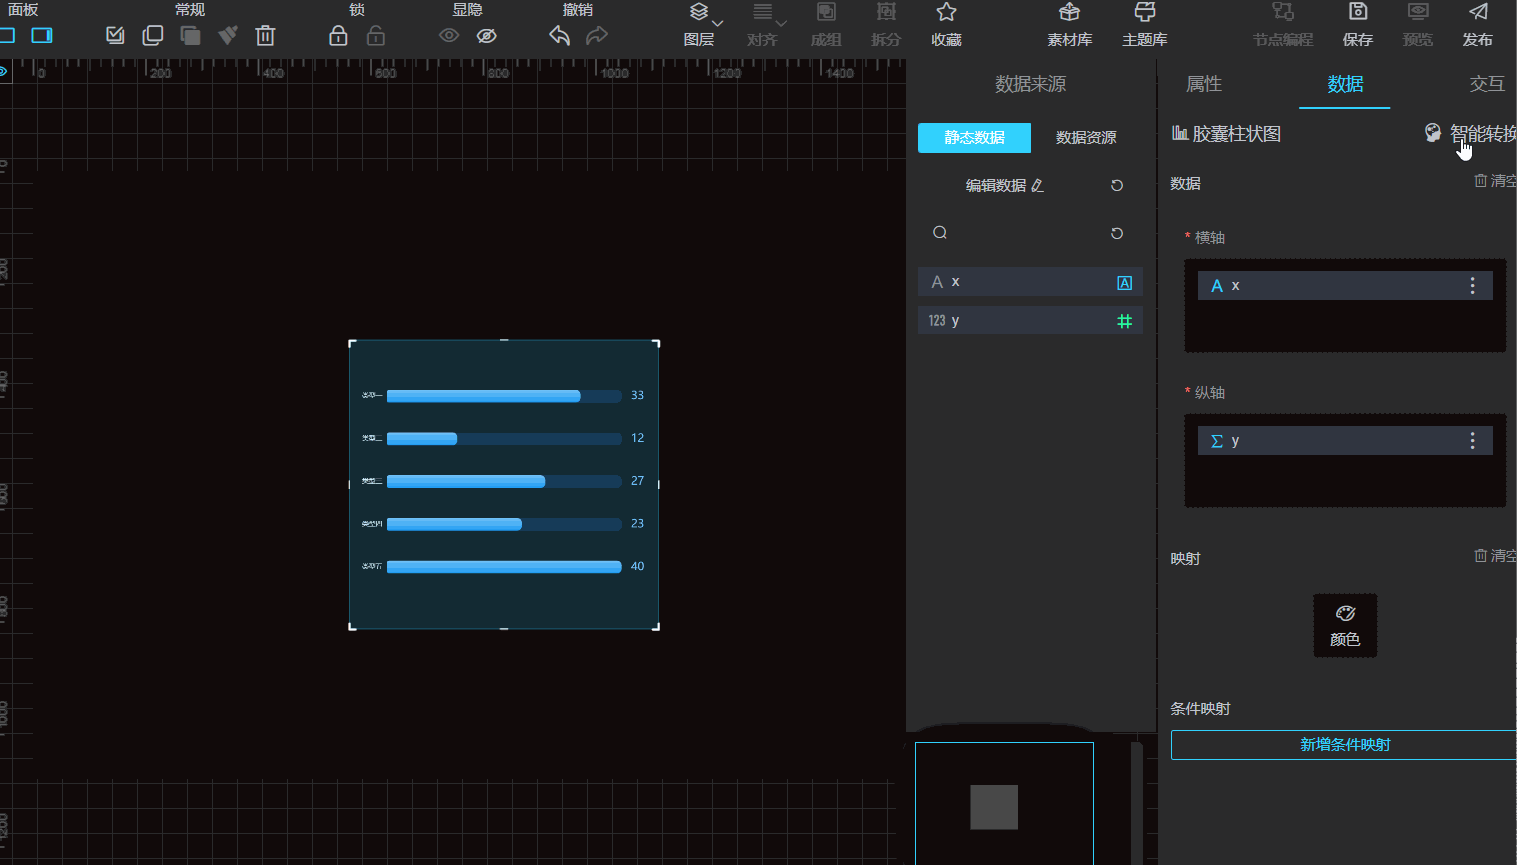
Task: Select the 静态数据 tab
Action: point(974,138)
